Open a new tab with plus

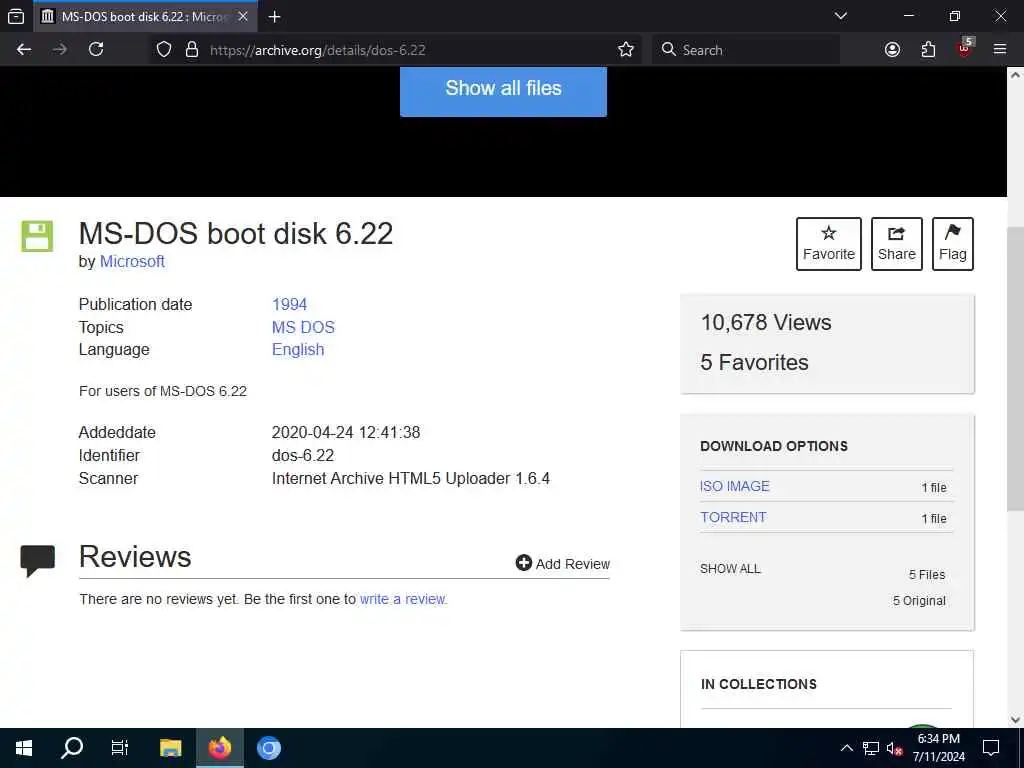click(x=274, y=17)
